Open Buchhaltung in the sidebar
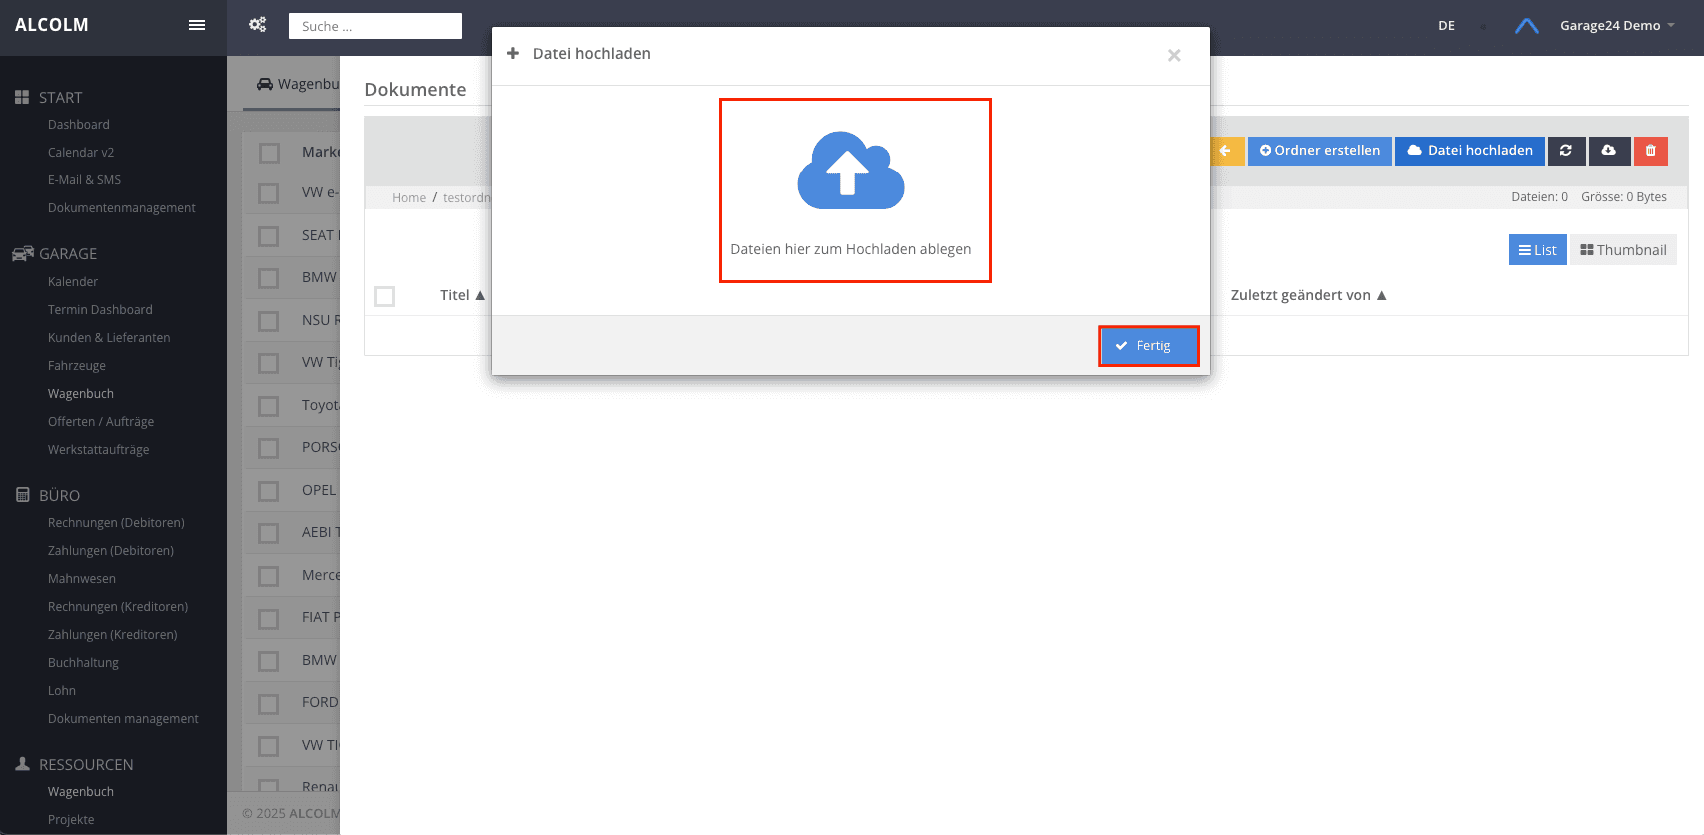Screen dimensions: 1704x835 tap(83, 663)
